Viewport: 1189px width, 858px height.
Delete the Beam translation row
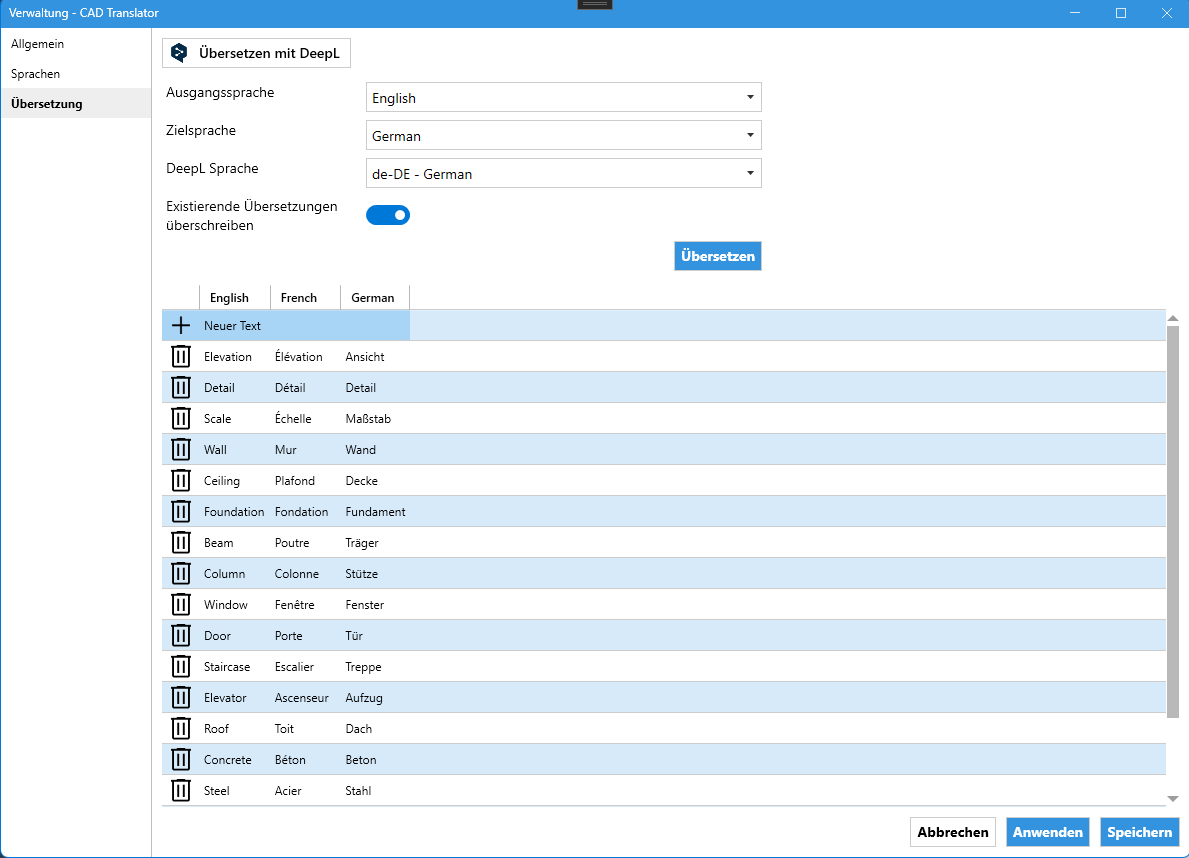pos(180,543)
